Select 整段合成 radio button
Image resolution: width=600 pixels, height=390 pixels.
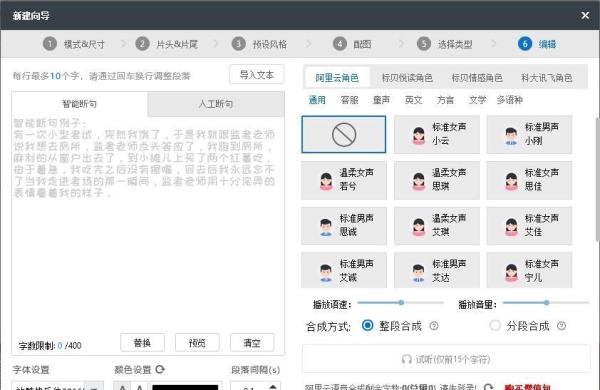pos(367,325)
